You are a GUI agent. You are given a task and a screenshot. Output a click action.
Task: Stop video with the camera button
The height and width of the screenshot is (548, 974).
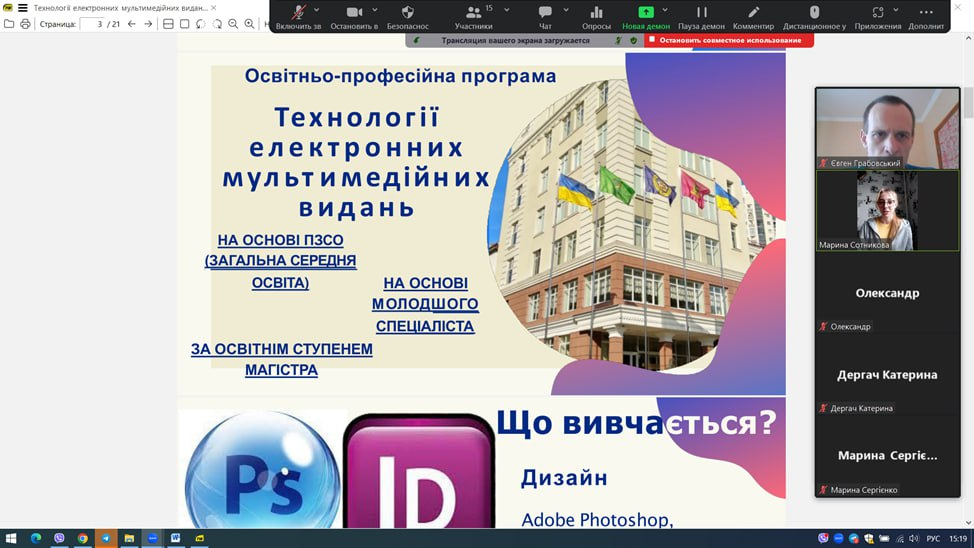pos(354,13)
